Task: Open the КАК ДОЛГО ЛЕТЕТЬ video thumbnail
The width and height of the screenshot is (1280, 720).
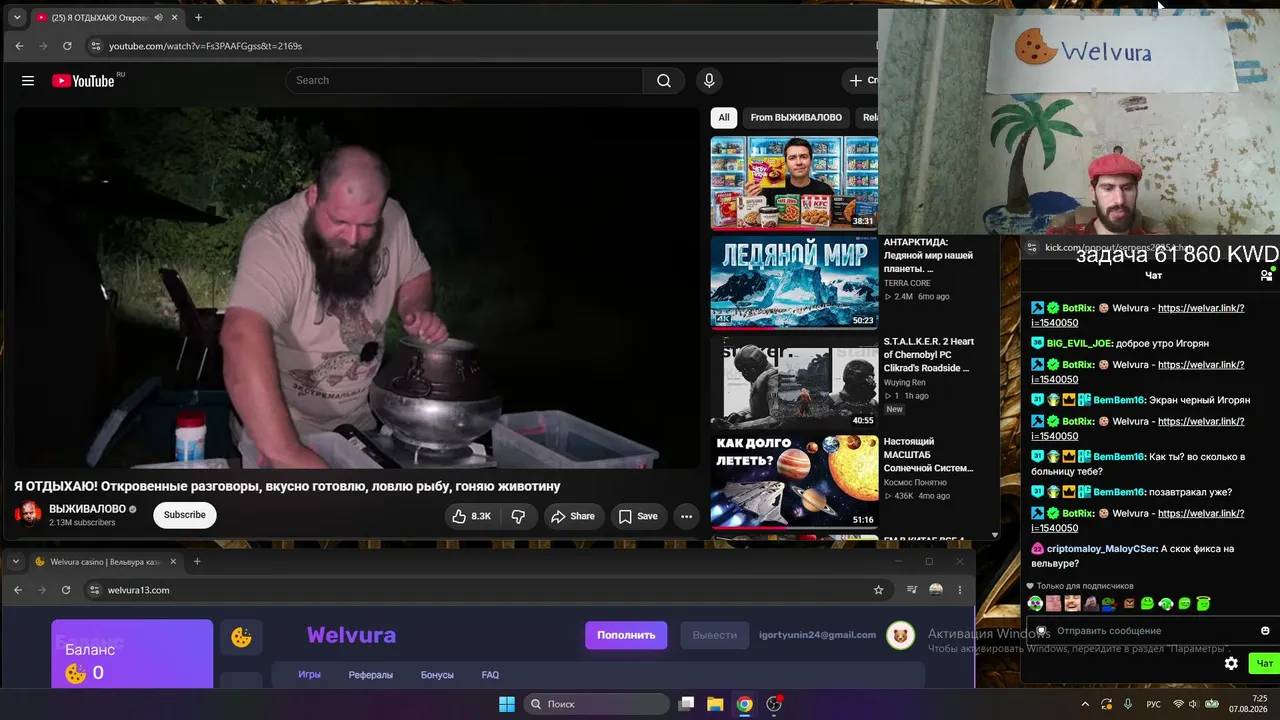Action: [794, 481]
